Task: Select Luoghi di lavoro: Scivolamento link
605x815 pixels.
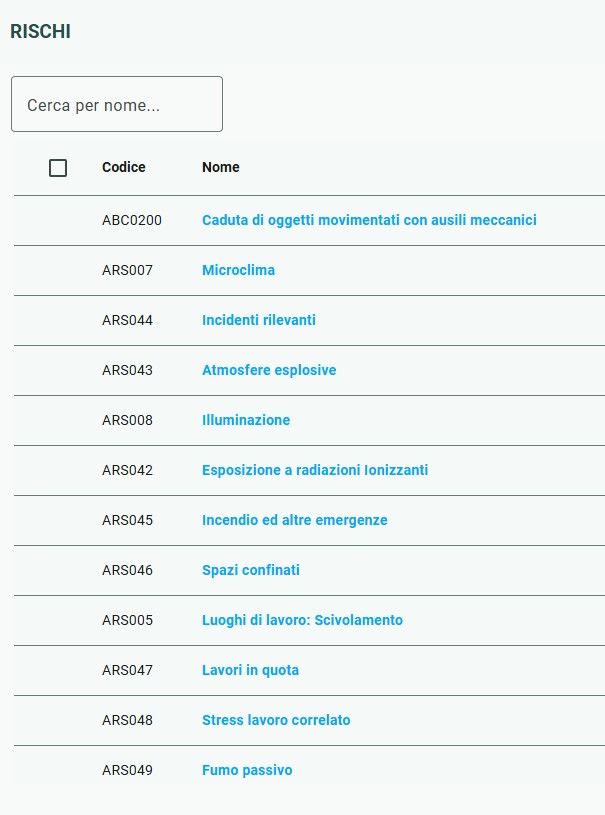Action: tap(302, 620)
